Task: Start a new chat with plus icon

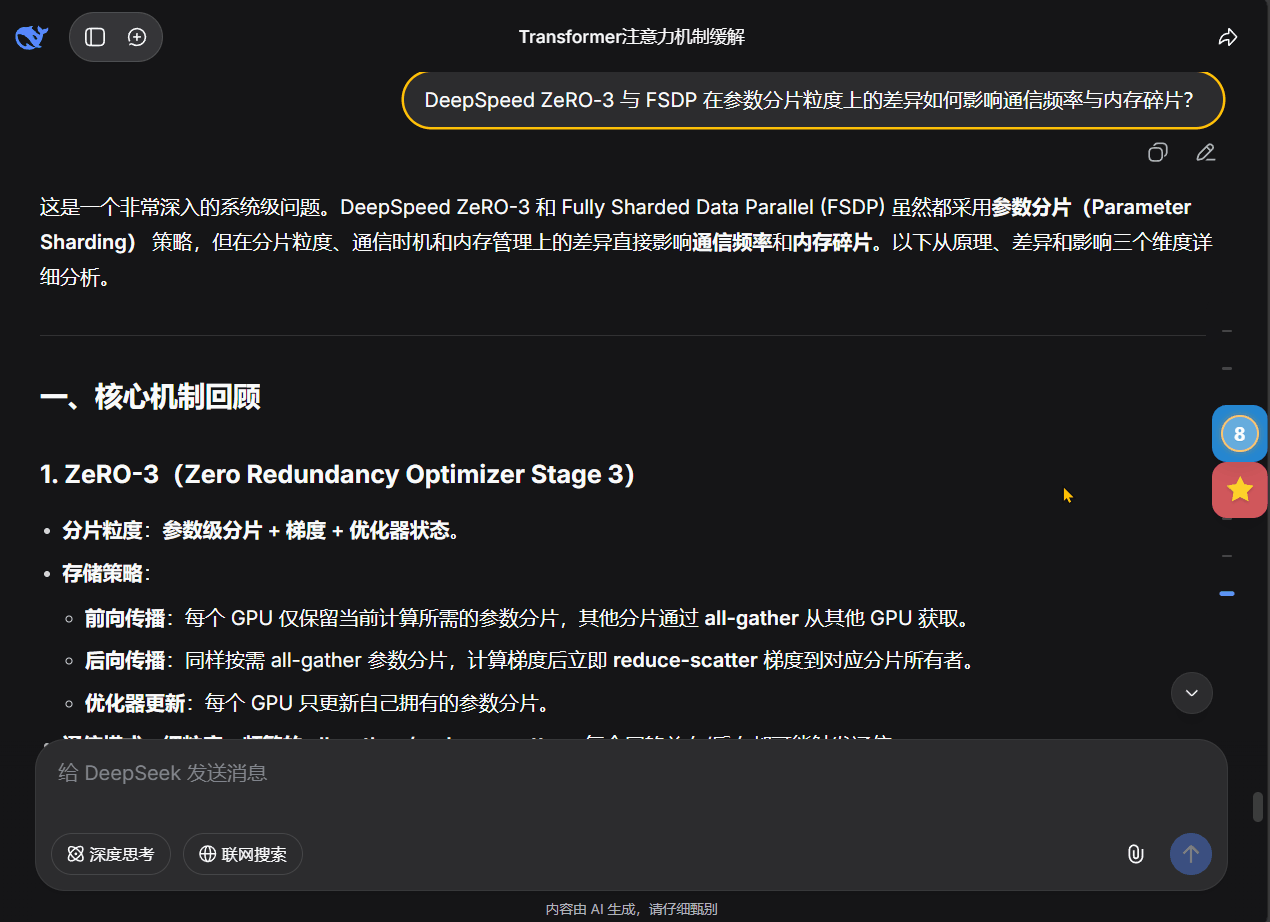Action: [137, 37]
